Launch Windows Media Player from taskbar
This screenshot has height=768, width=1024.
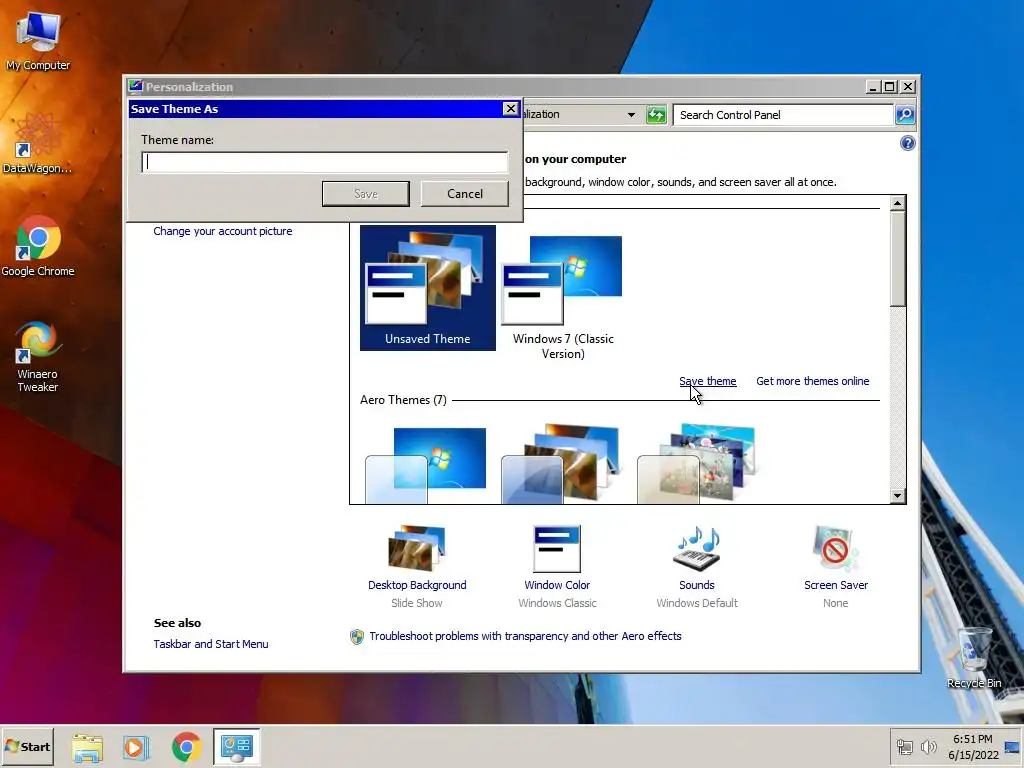136,747
